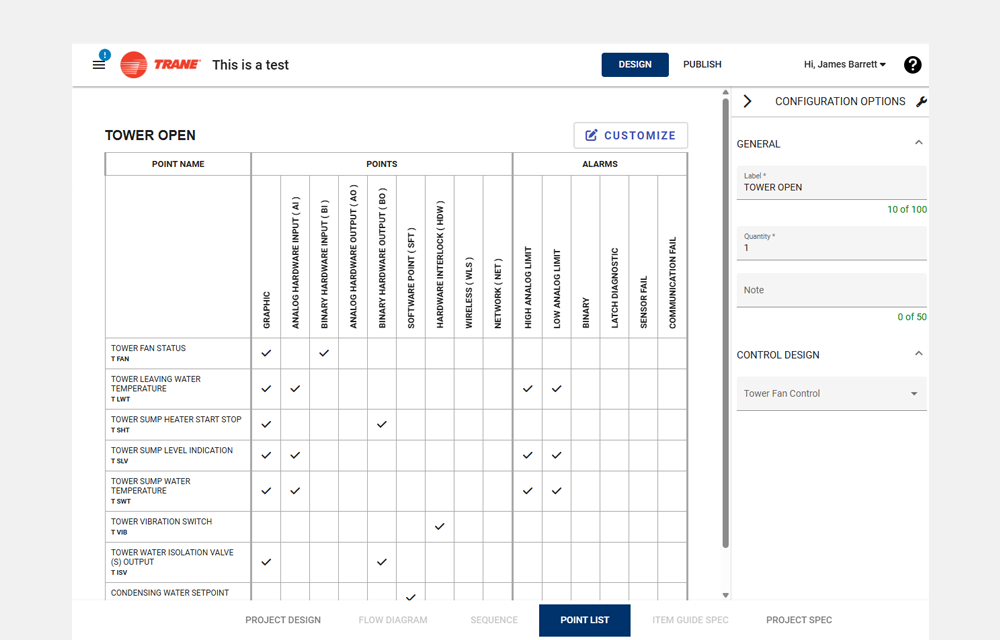Click the 'SENSOR FAIL' column header
Screen dimensions: 1000x640
[643, 302]
